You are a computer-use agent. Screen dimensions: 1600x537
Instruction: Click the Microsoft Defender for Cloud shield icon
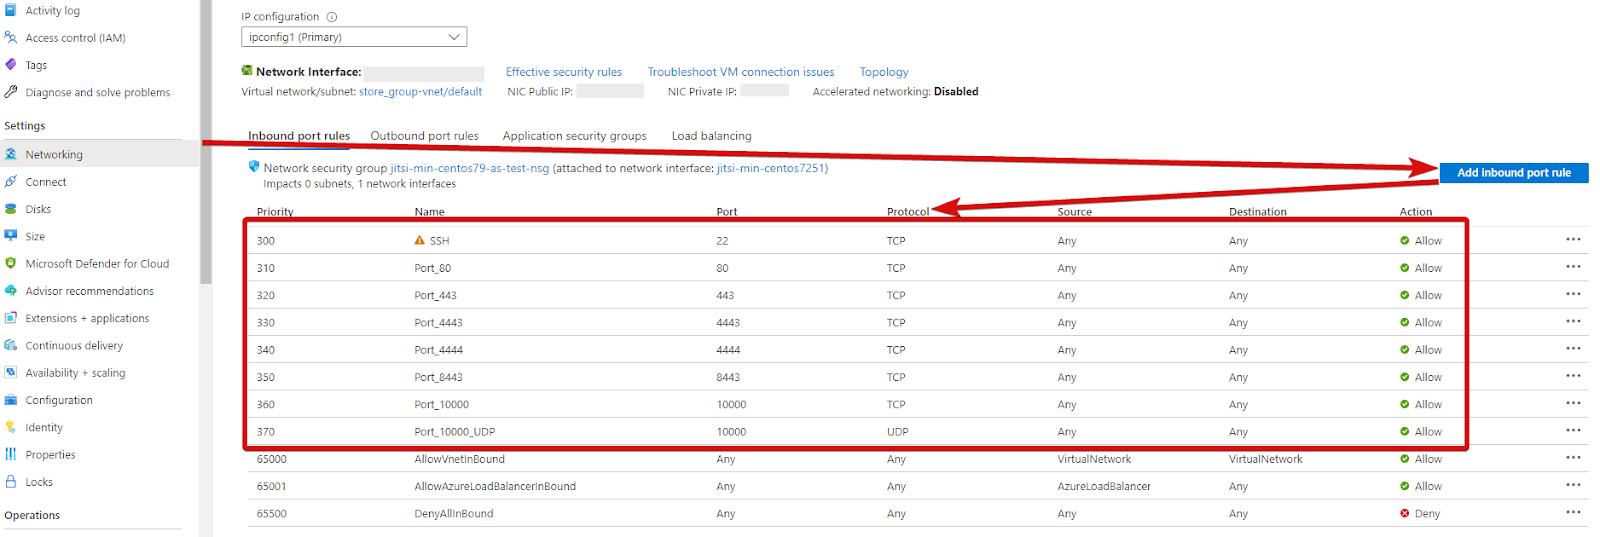pyautogui.click(x=11, y=263)
